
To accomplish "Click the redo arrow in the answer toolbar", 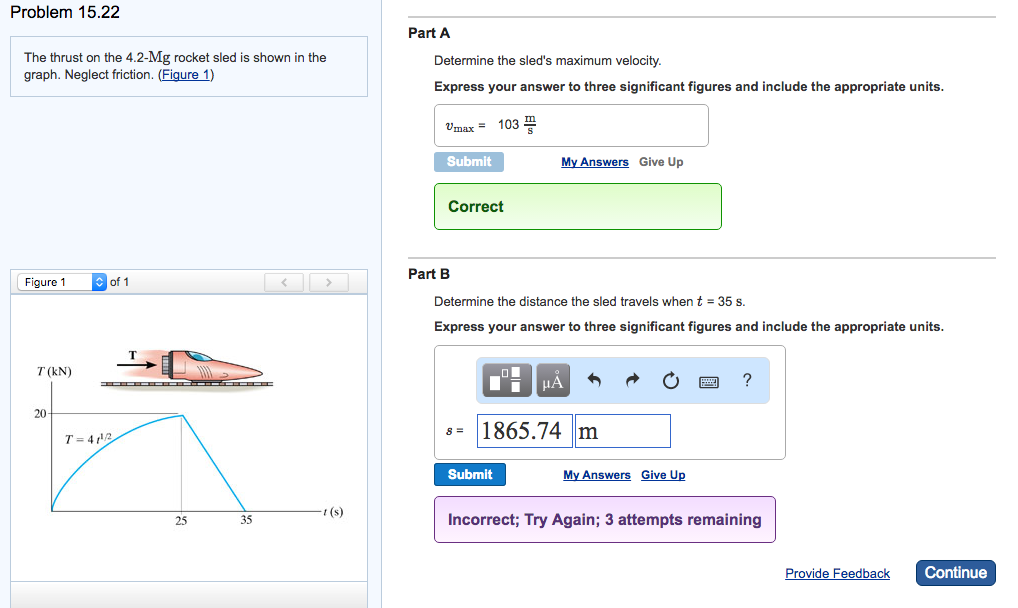I will coord(633,380).
